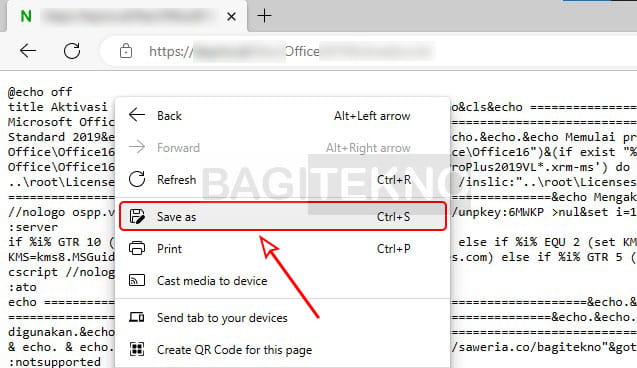
Task: Click the left arrow icon beside Back
Action: [x=137, y=115]
